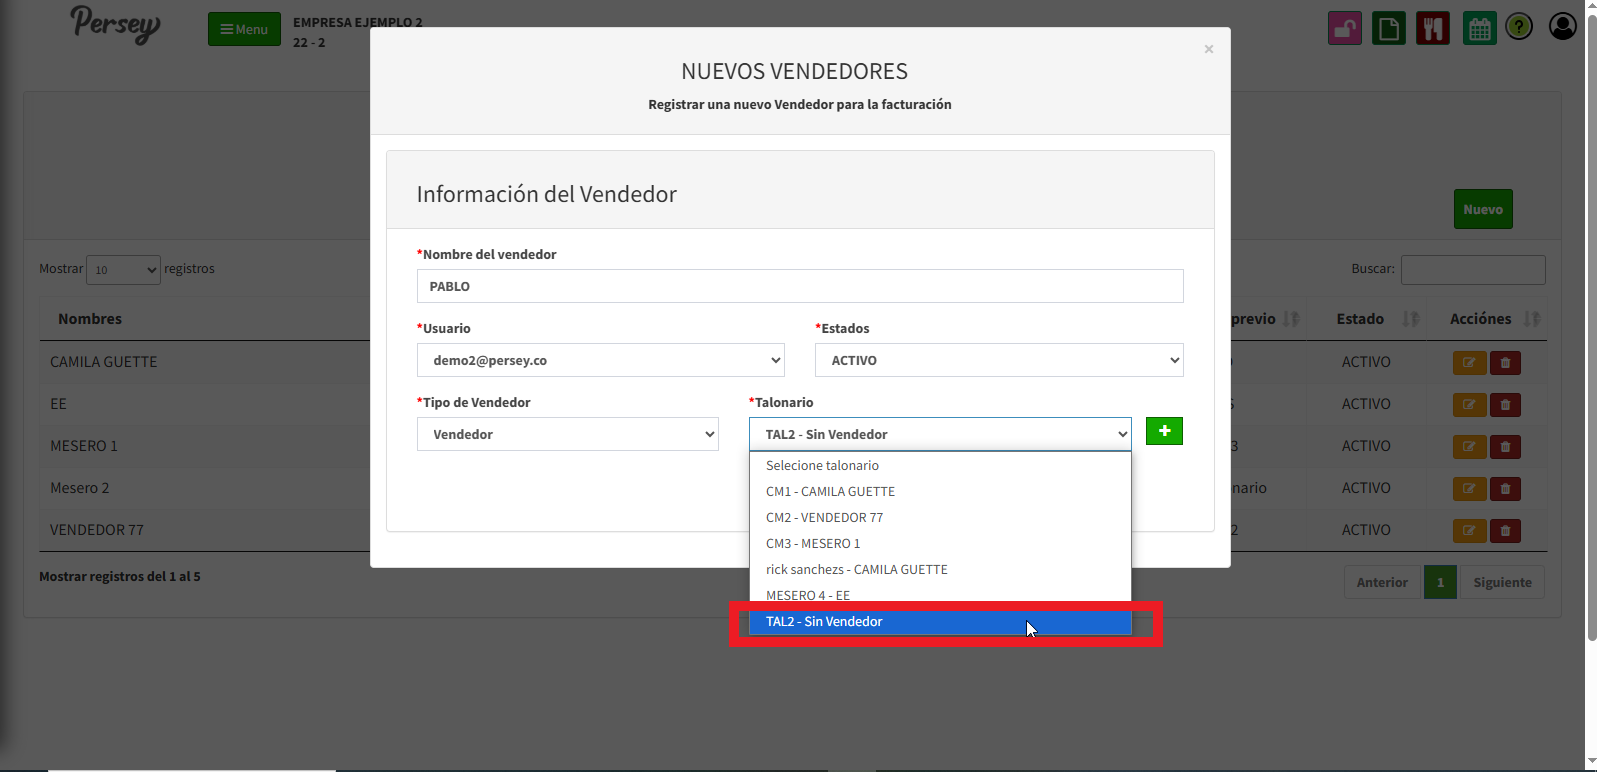Choose 'TAL2 - Sin Vendedor' from list

(824, 622)
